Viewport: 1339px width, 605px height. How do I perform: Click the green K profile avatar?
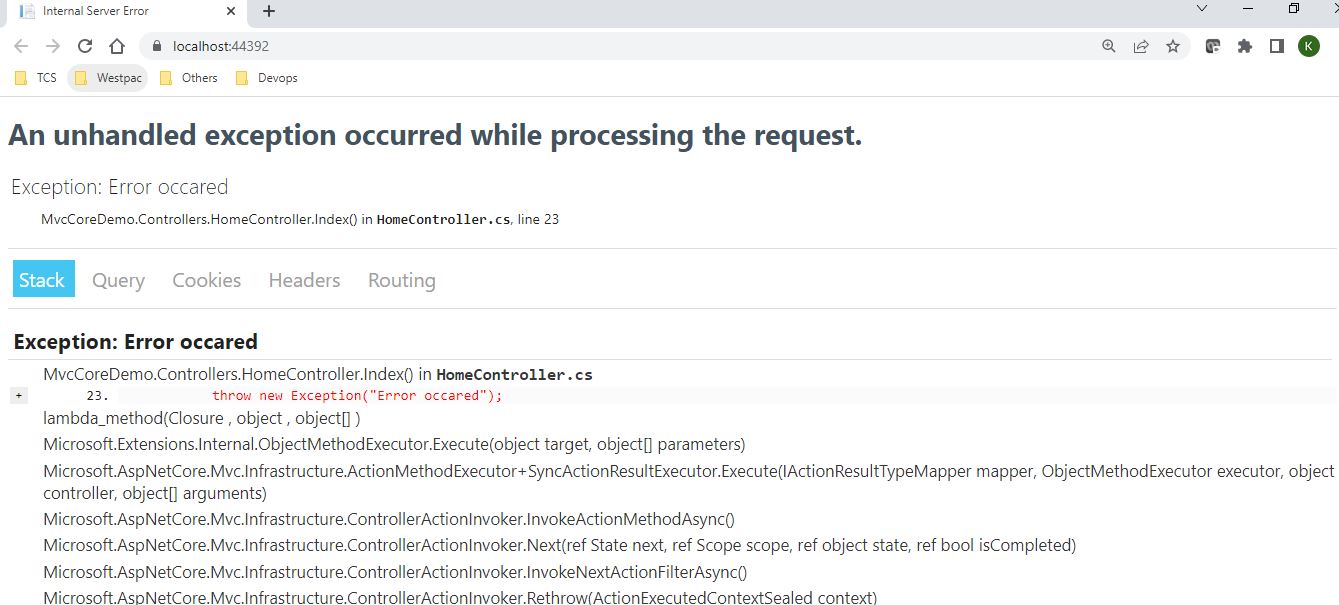(1308, 45)
